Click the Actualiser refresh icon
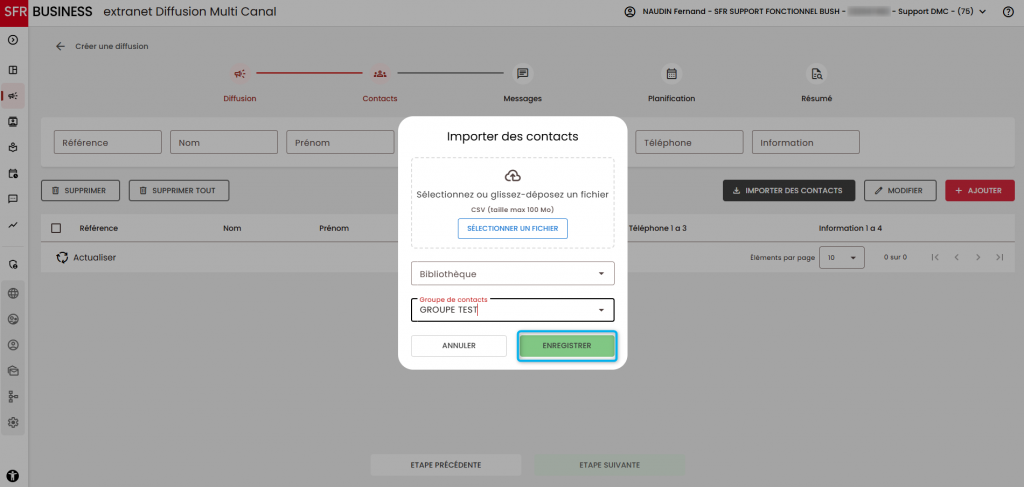The image size is (1024, 487). pyautogui.click(x=62, y=258)
